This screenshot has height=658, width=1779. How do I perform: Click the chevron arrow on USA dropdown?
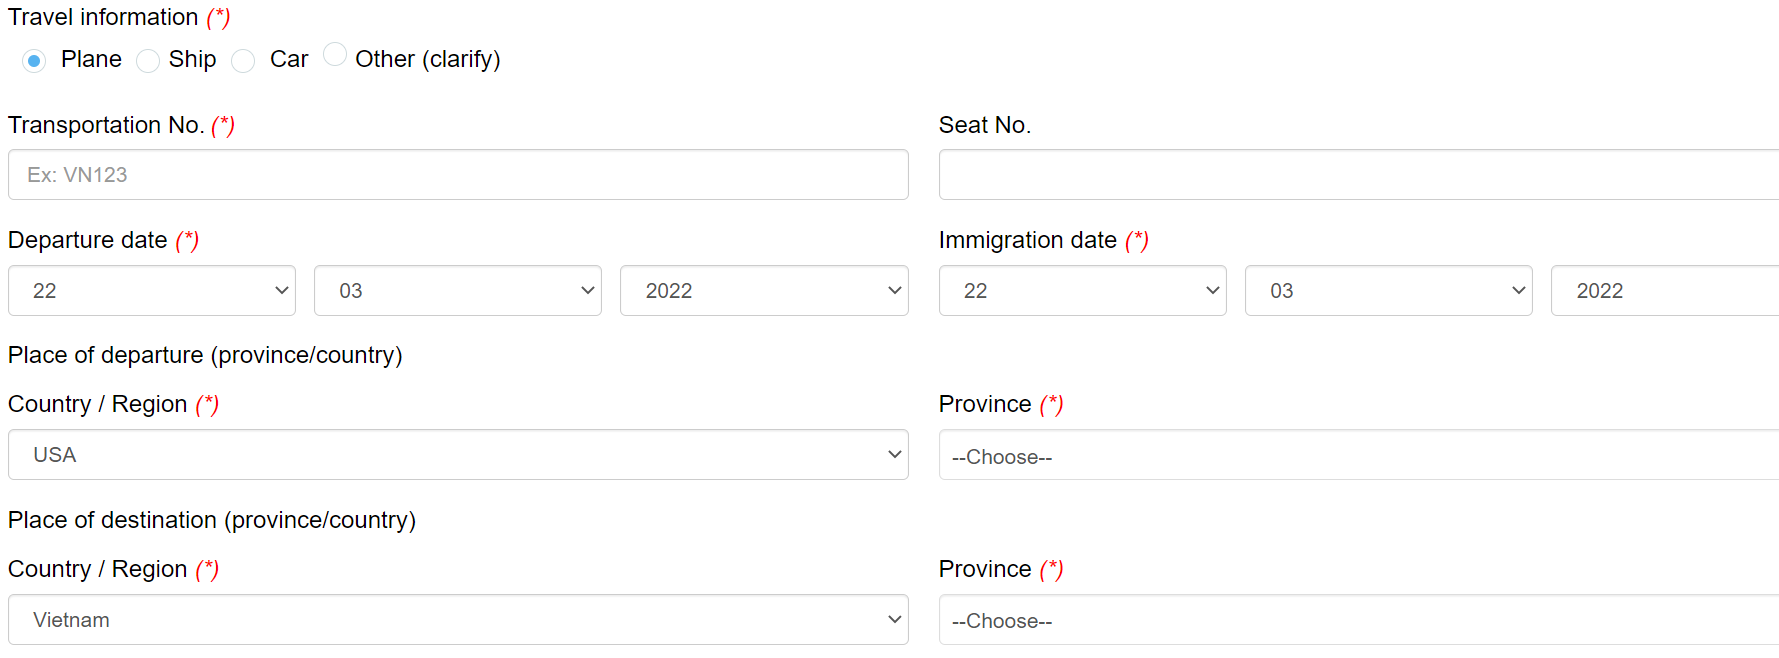pos(894,455)
